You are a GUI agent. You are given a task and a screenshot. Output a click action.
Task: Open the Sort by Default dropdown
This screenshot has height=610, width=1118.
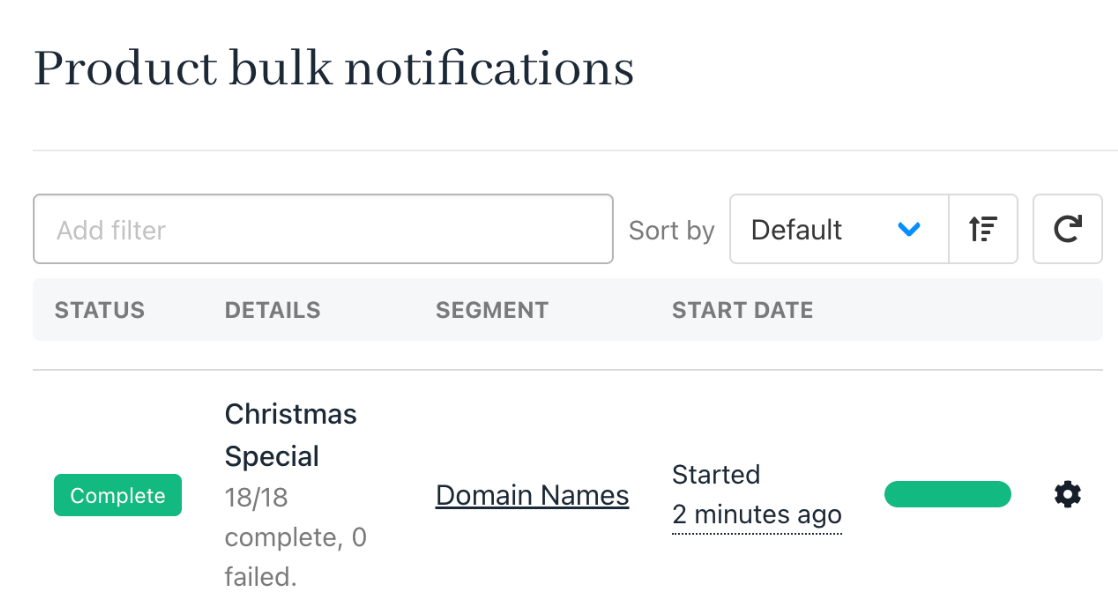coord(839,229)
